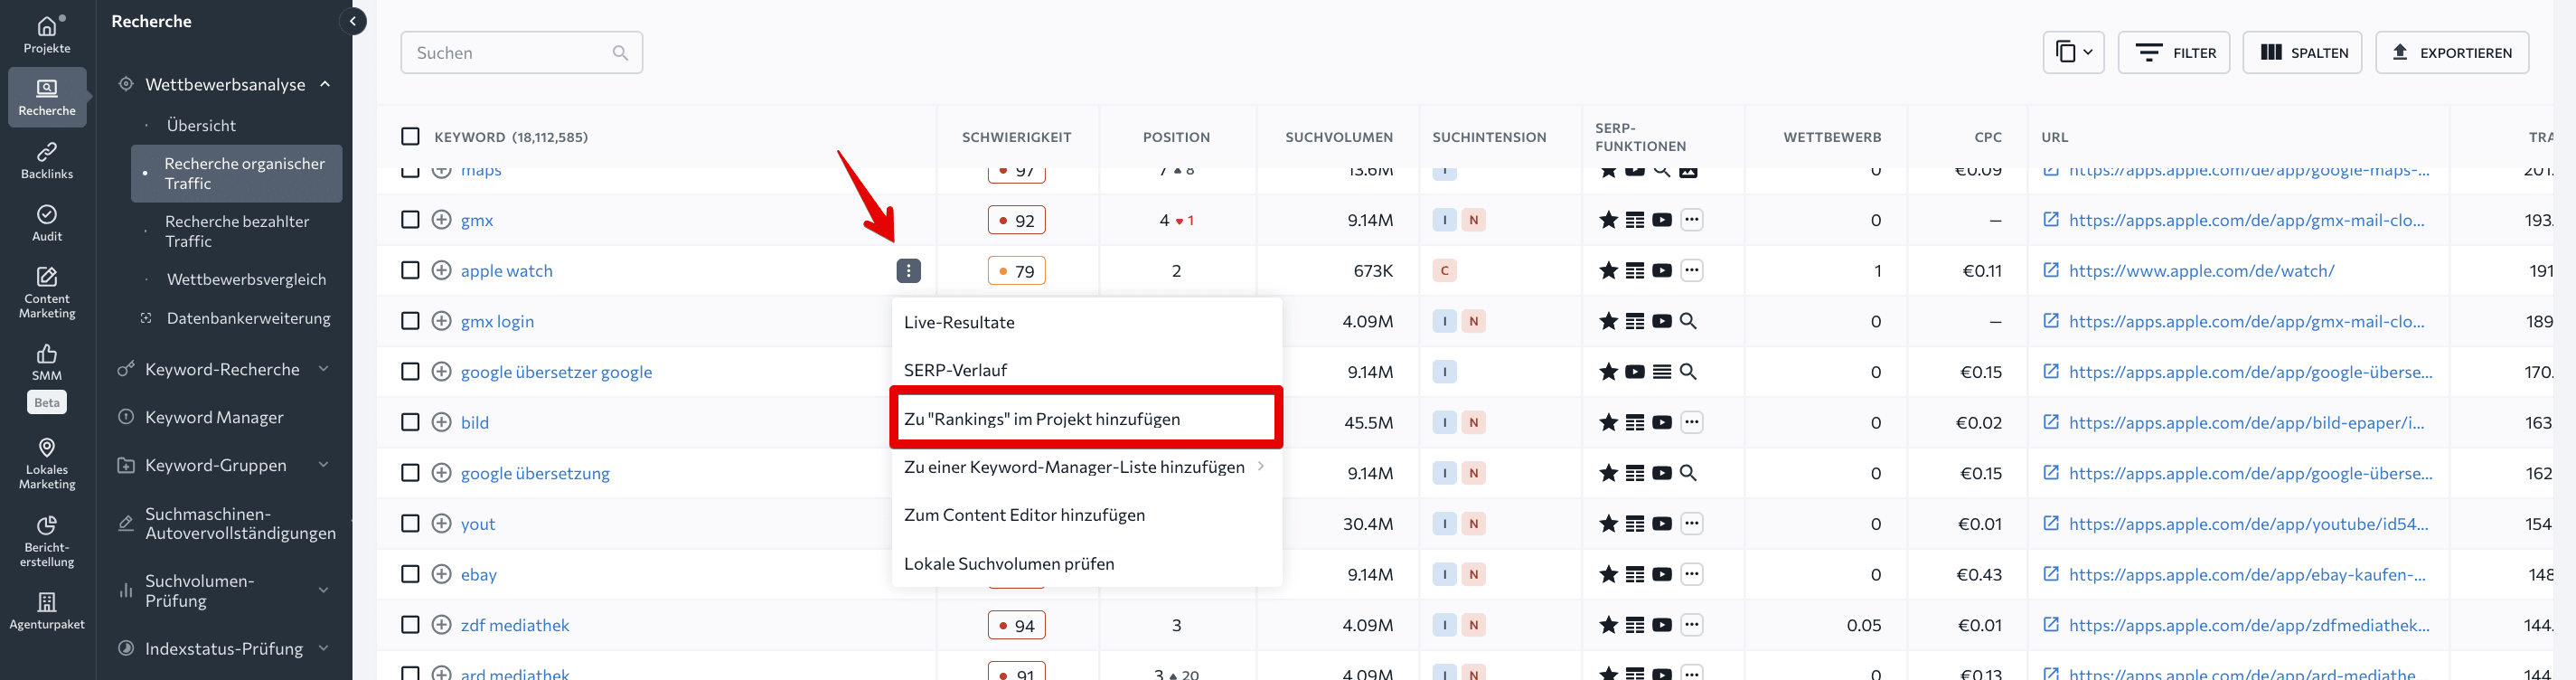Check the gmx login keyword row
2576x680 pixels.
pos(410,321)
